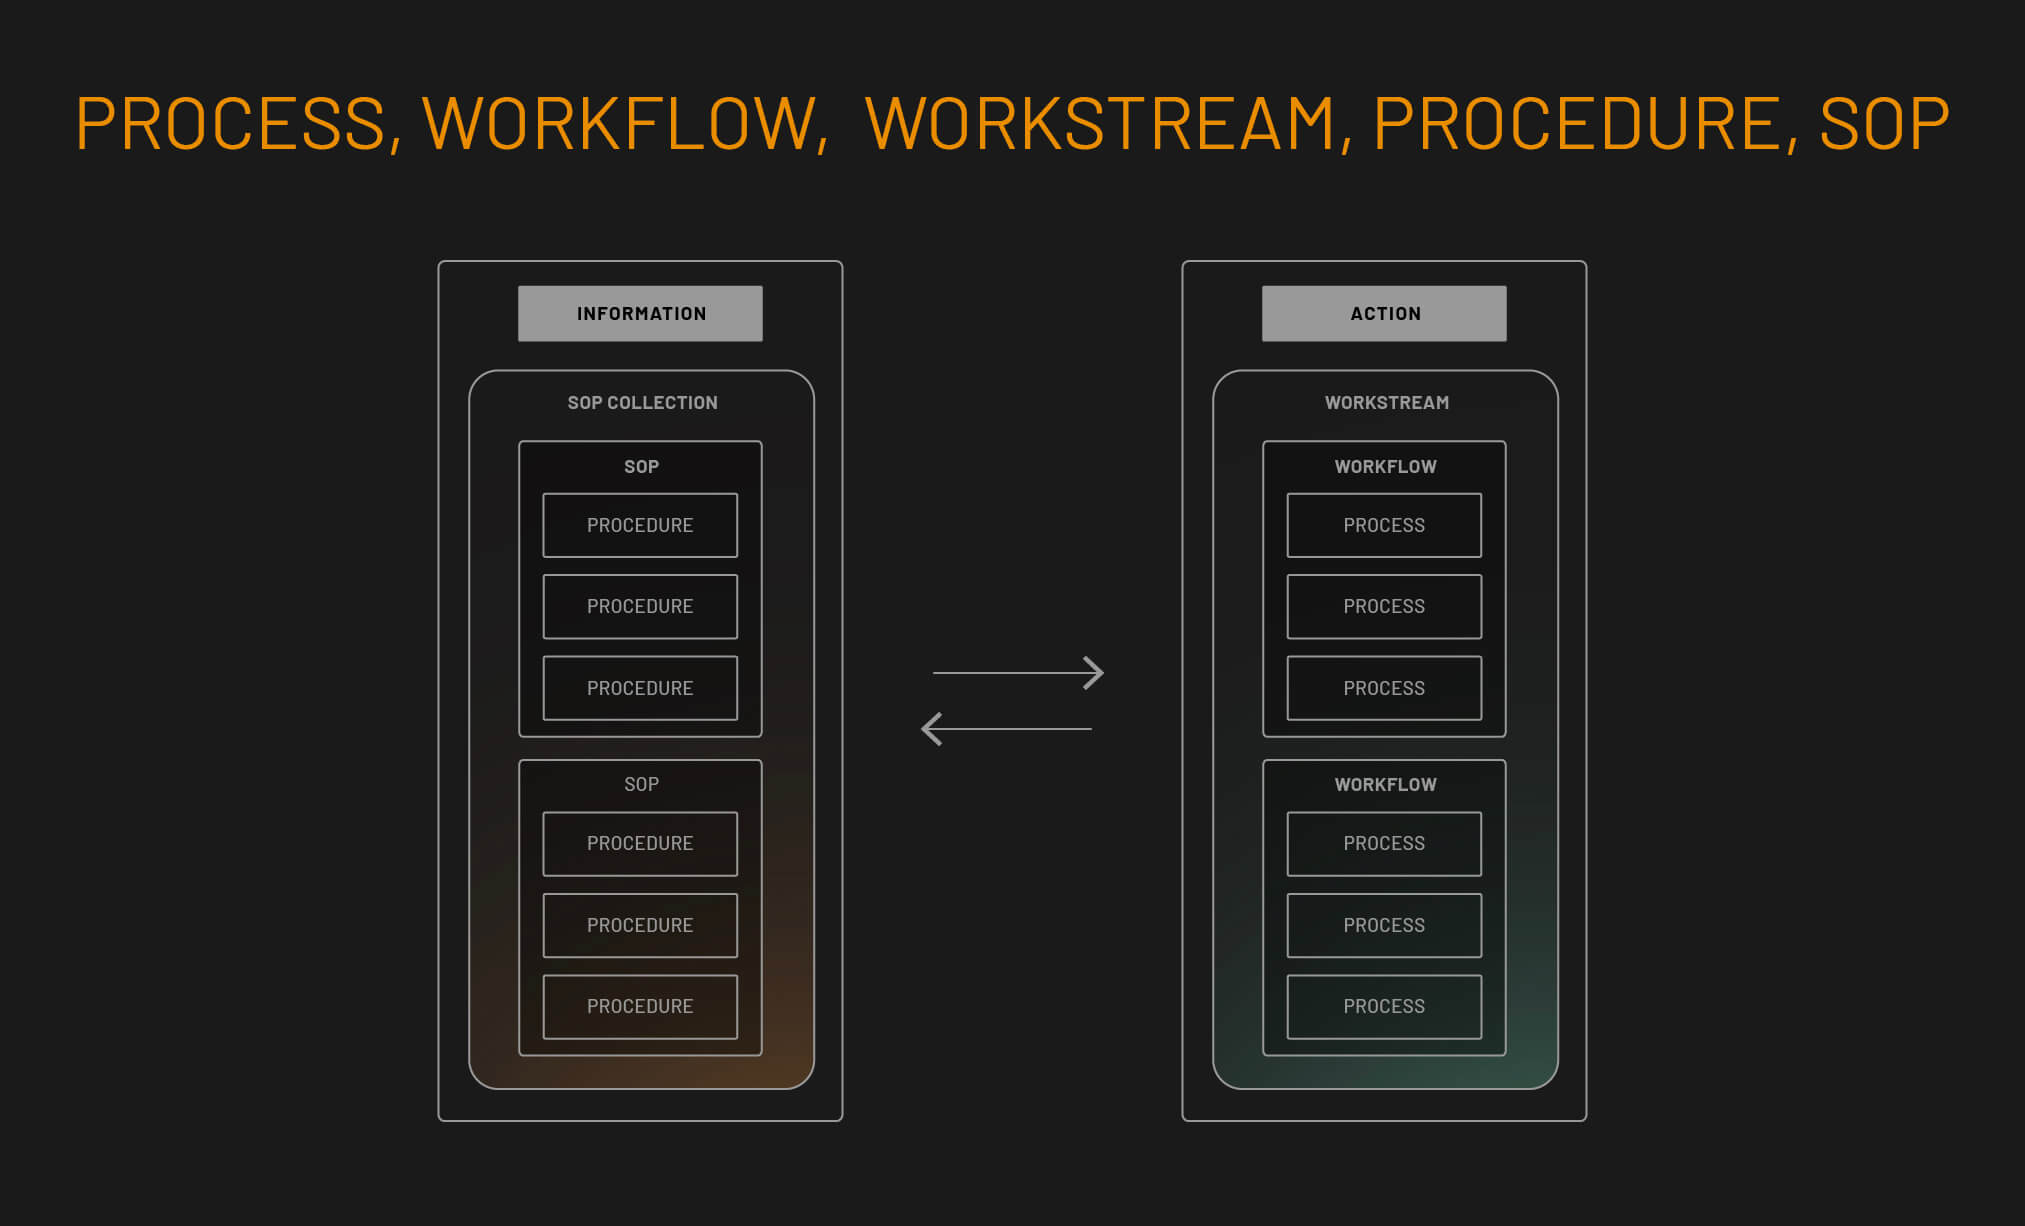Click the last PROCESS box in bottom workflow
This screenshot has height=1226, width=2025.
[1383, 1006]
